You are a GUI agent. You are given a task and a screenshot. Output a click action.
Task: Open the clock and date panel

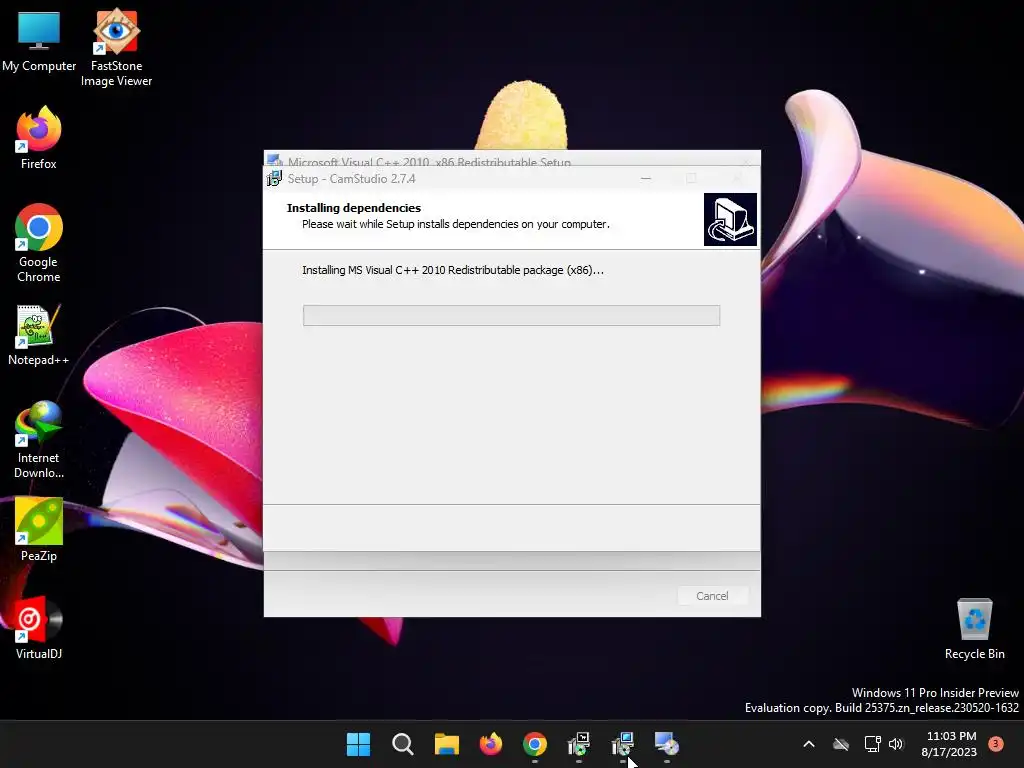[x=949, y=744]
